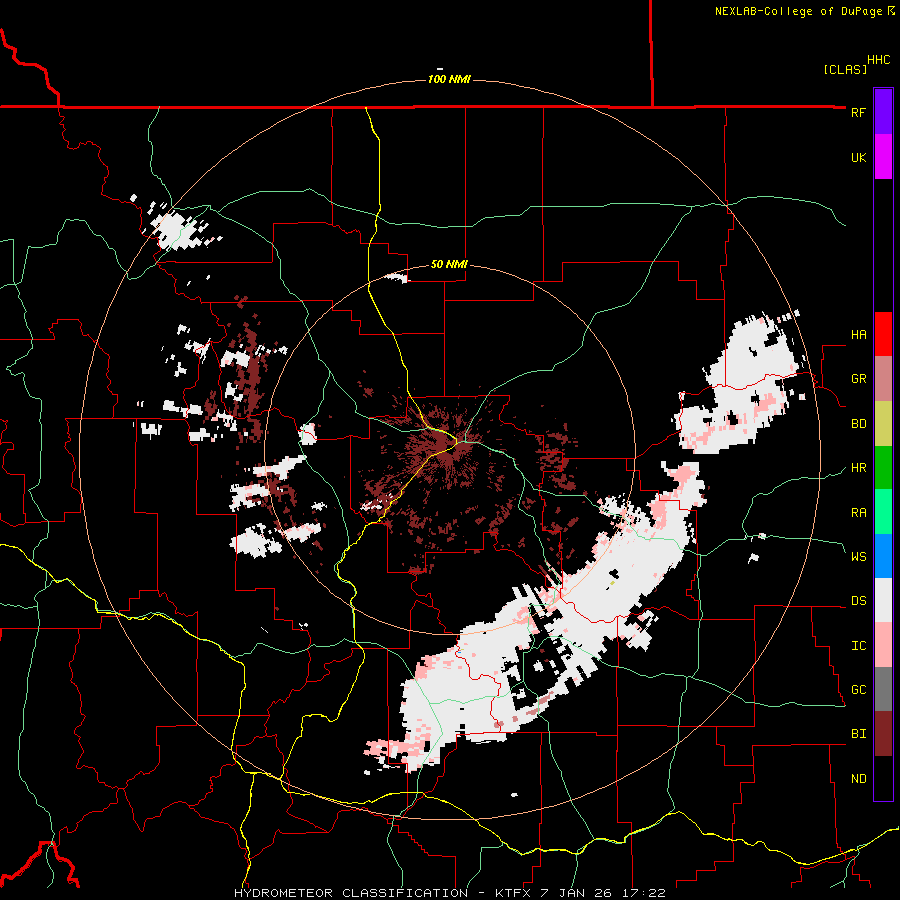Click the GR legend label text
This screenshot has width=900, height=900.
point(858,379)
